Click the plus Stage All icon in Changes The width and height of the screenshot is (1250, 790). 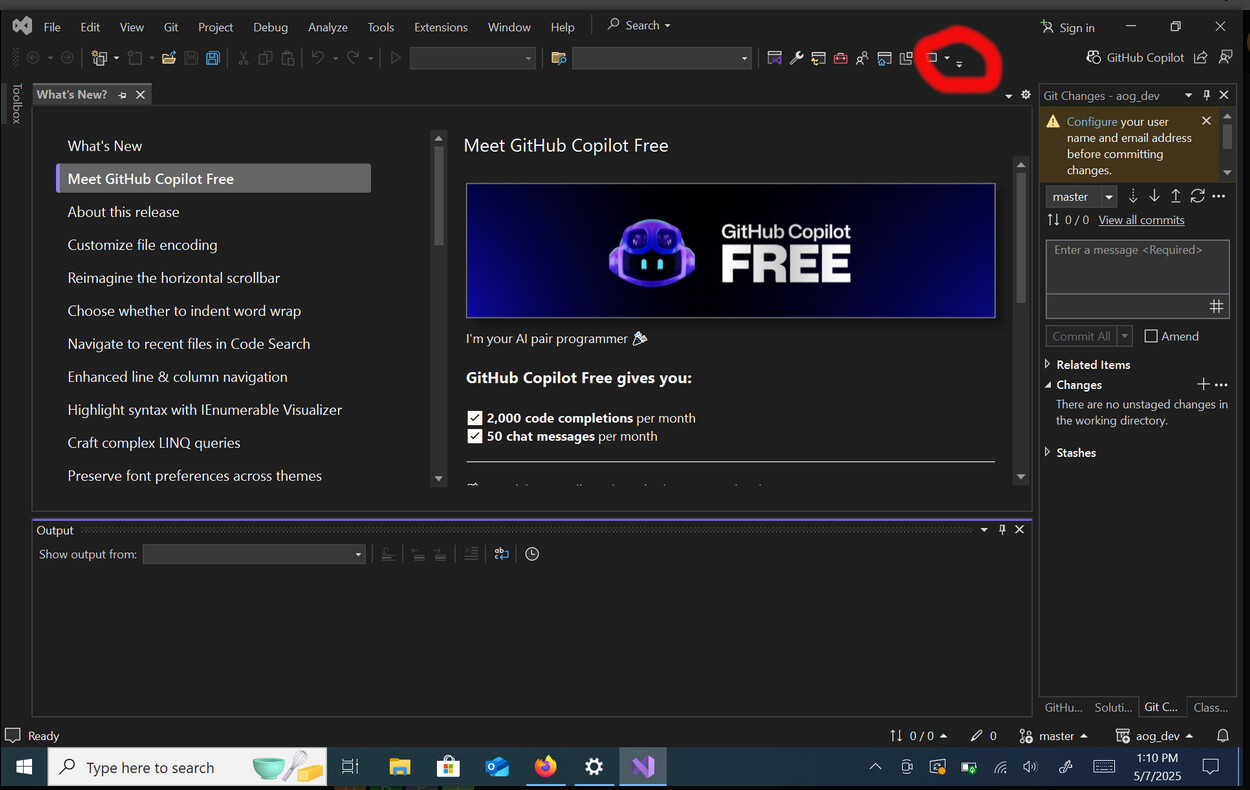(1203, 384)
